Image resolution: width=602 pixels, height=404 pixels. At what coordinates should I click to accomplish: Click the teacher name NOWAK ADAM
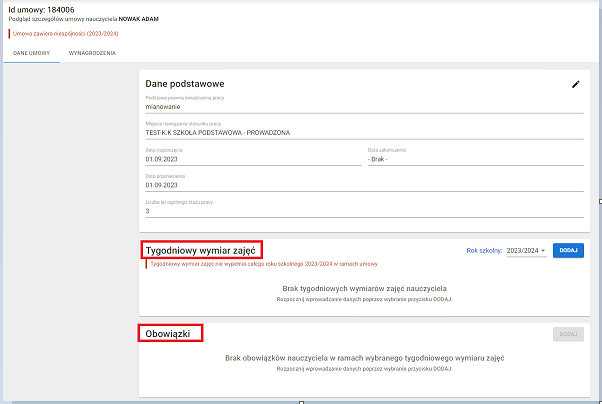tap(139, 19)
